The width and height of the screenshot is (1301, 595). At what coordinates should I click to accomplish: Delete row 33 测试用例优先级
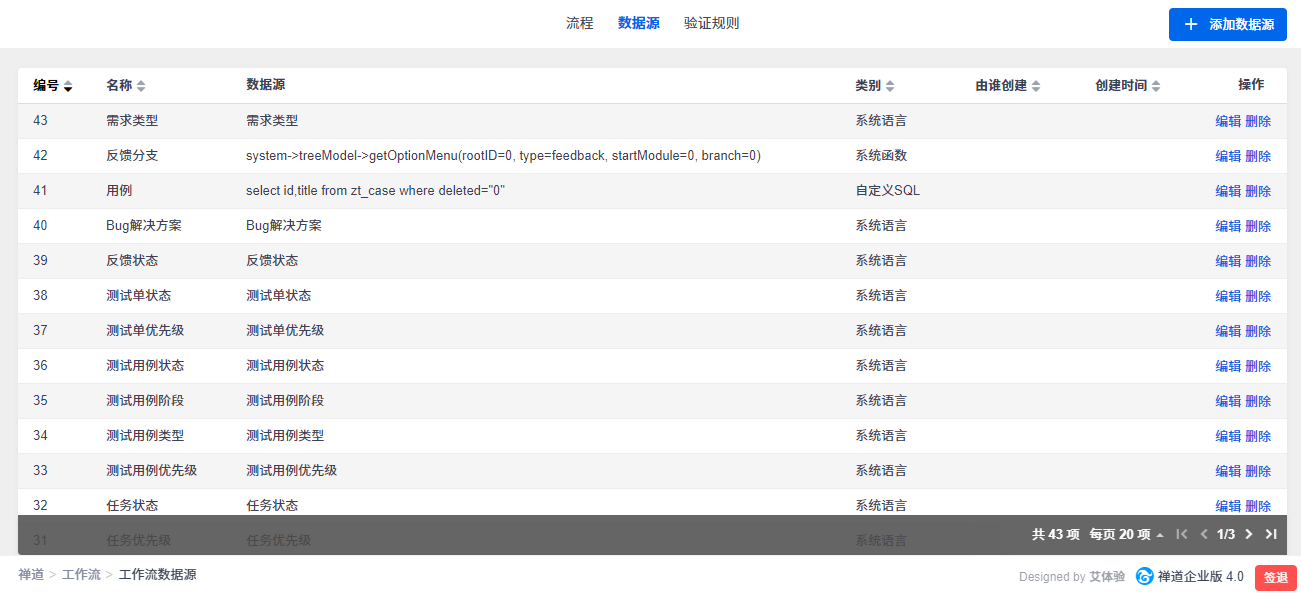pyautogui.click(x=1258, y=471)
